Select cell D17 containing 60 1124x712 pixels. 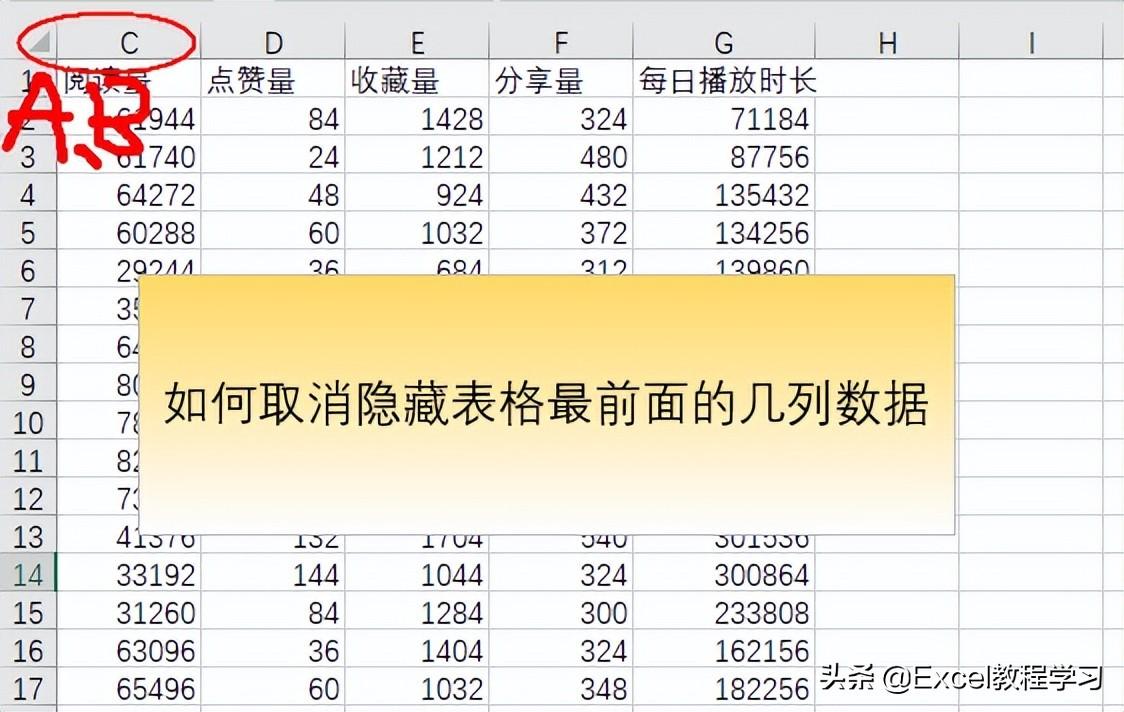273,688
